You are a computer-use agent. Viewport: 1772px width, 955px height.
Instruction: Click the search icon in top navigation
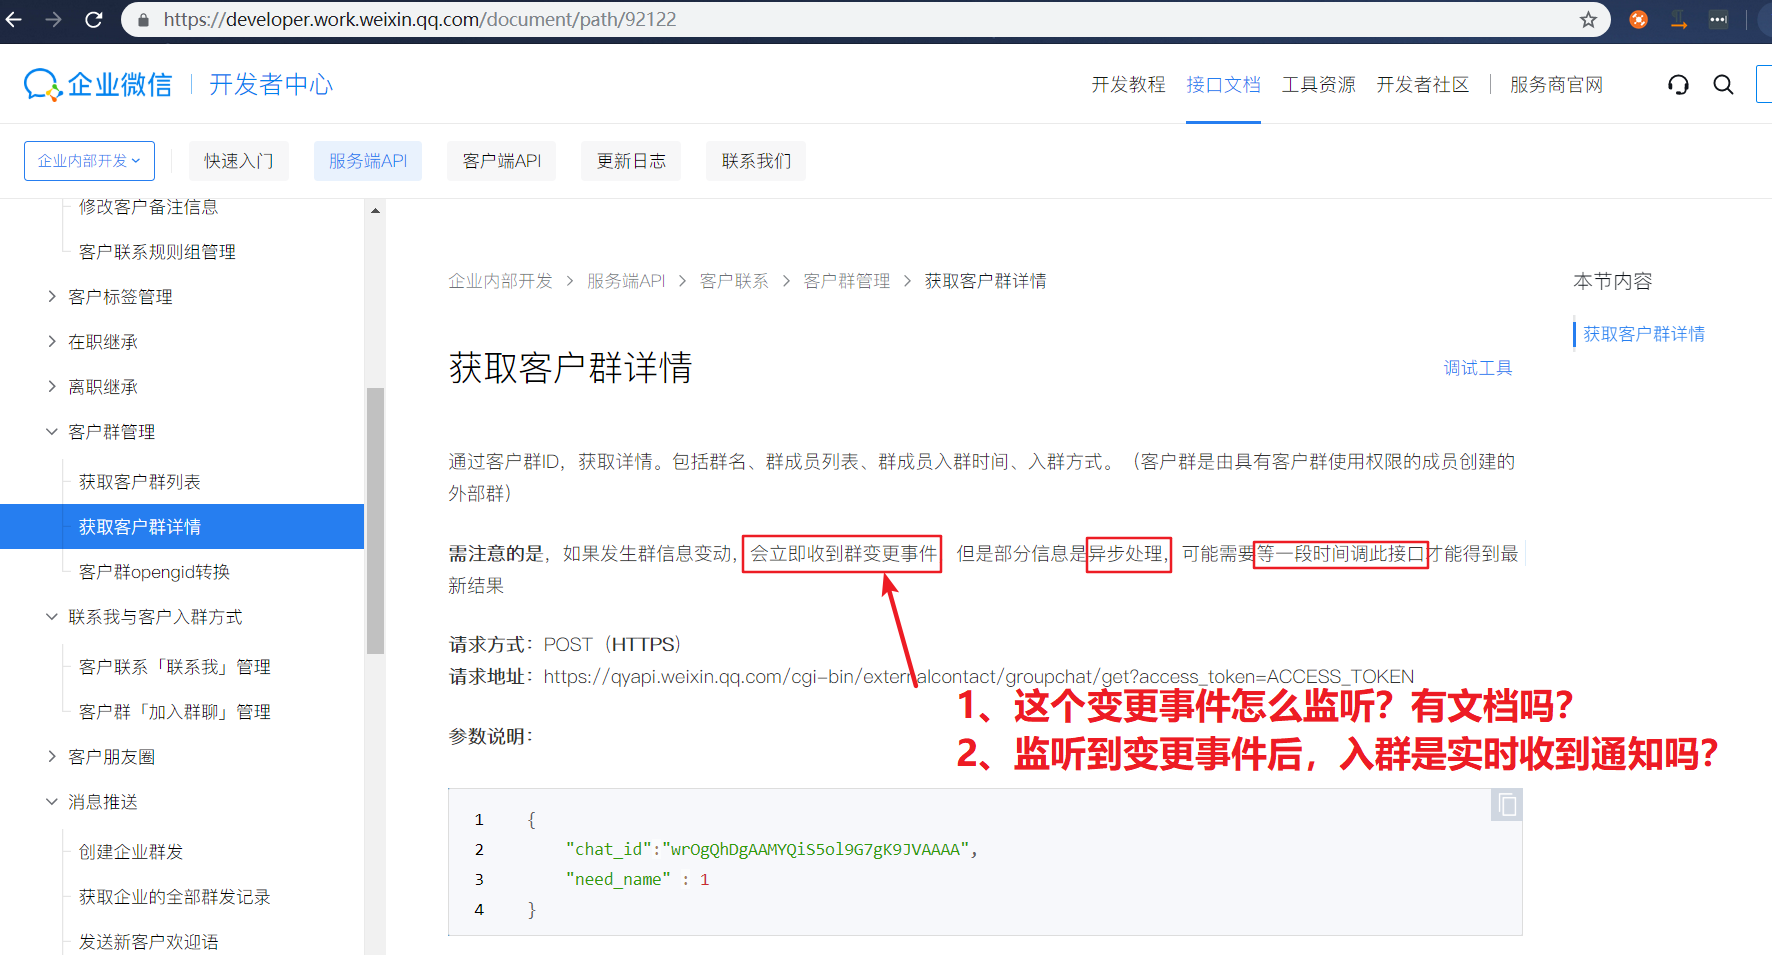pos(1723,84)
